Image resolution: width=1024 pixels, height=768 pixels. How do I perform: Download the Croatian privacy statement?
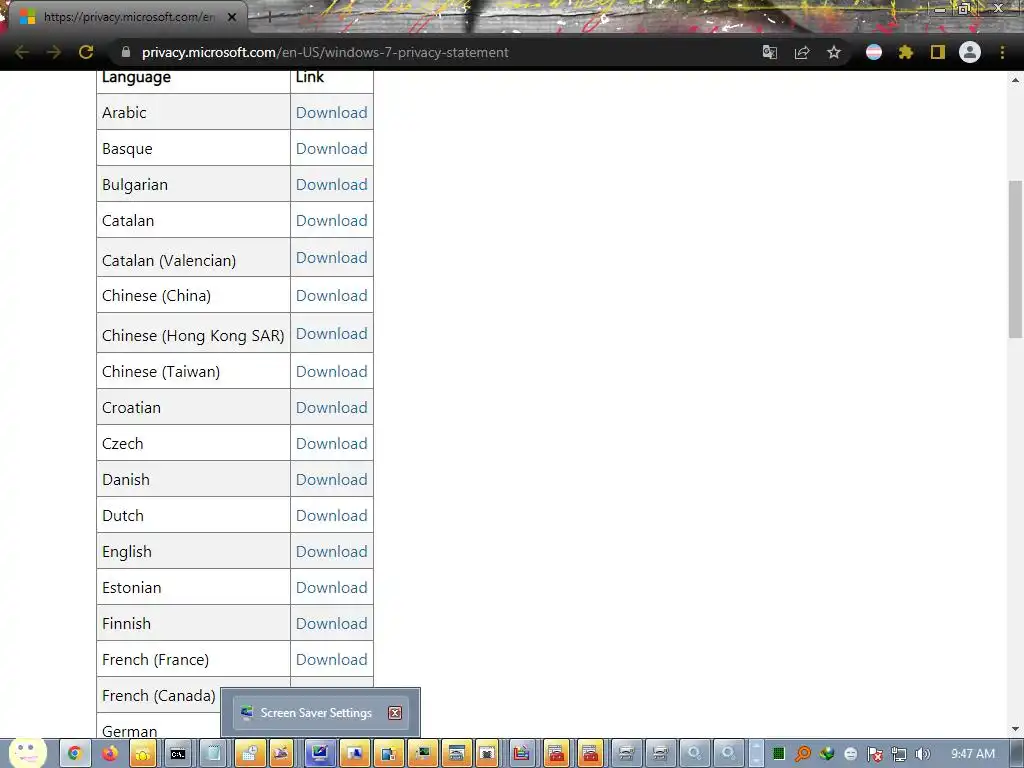click(x=332, y=407)
